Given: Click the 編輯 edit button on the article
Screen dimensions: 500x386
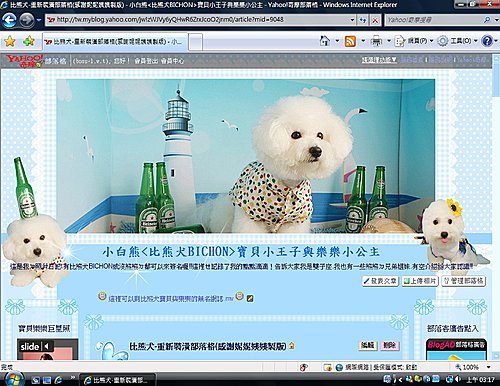Looking at the screenshot, I should coord(367,345).
